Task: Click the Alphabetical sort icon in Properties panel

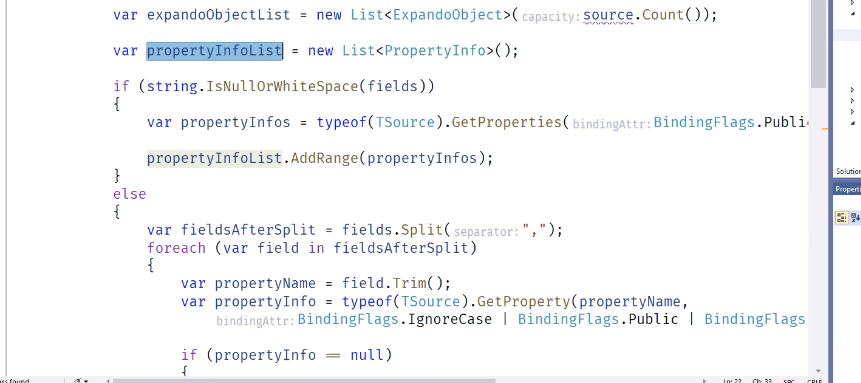Action: [856, 218]
